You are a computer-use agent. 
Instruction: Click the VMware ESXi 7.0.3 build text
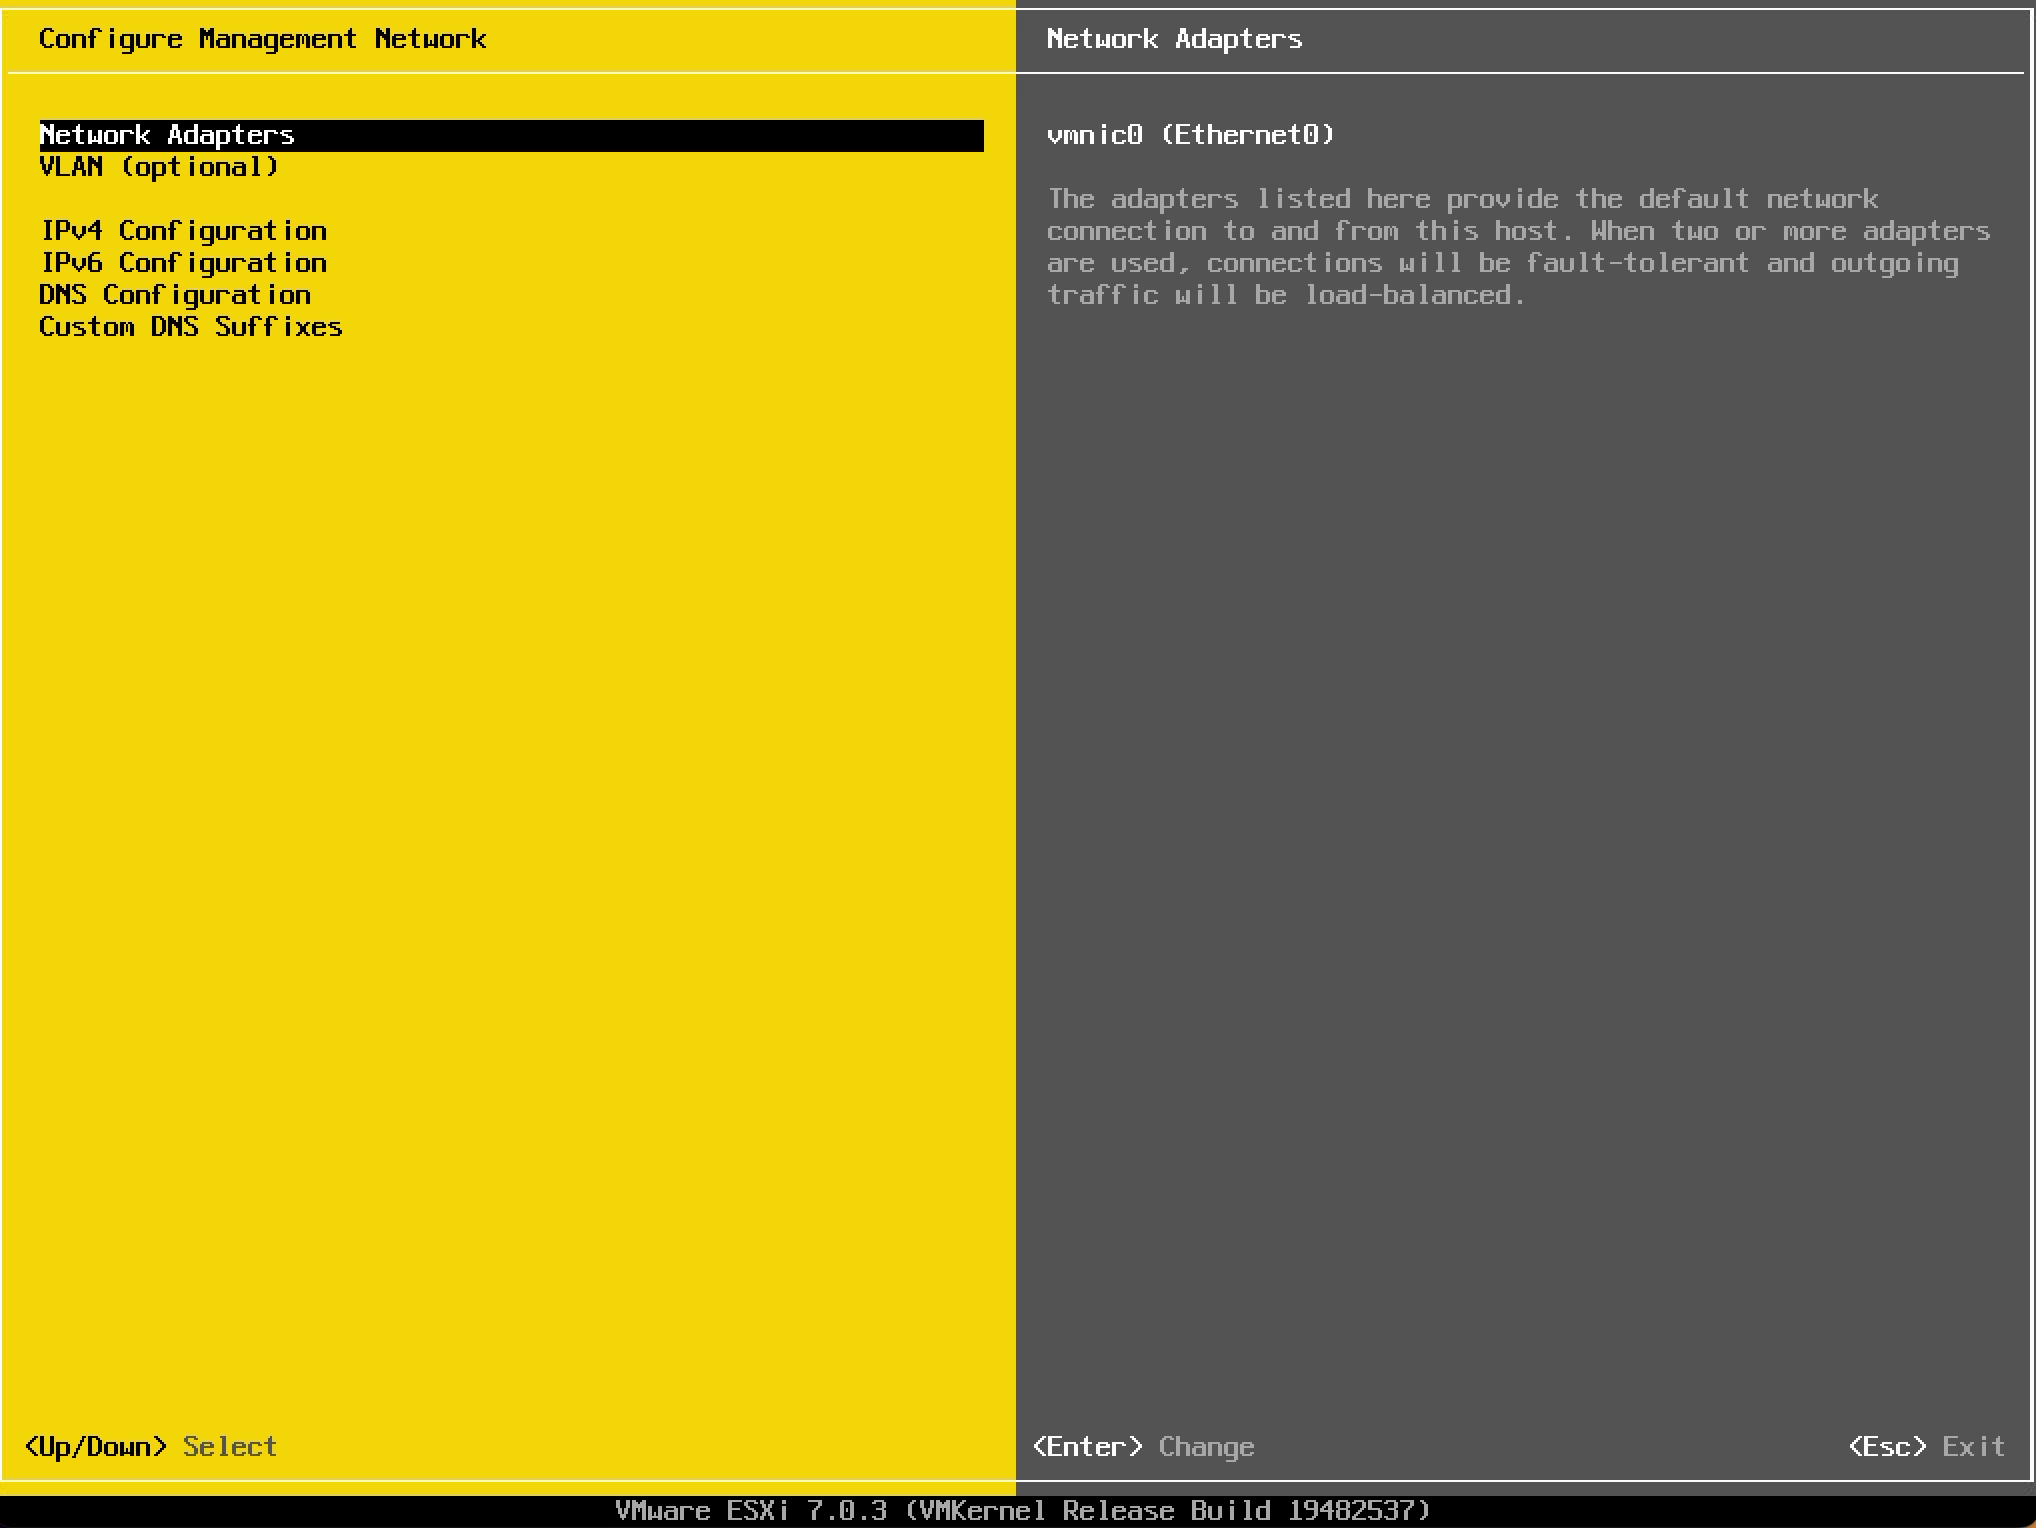coord(1022,1510)
